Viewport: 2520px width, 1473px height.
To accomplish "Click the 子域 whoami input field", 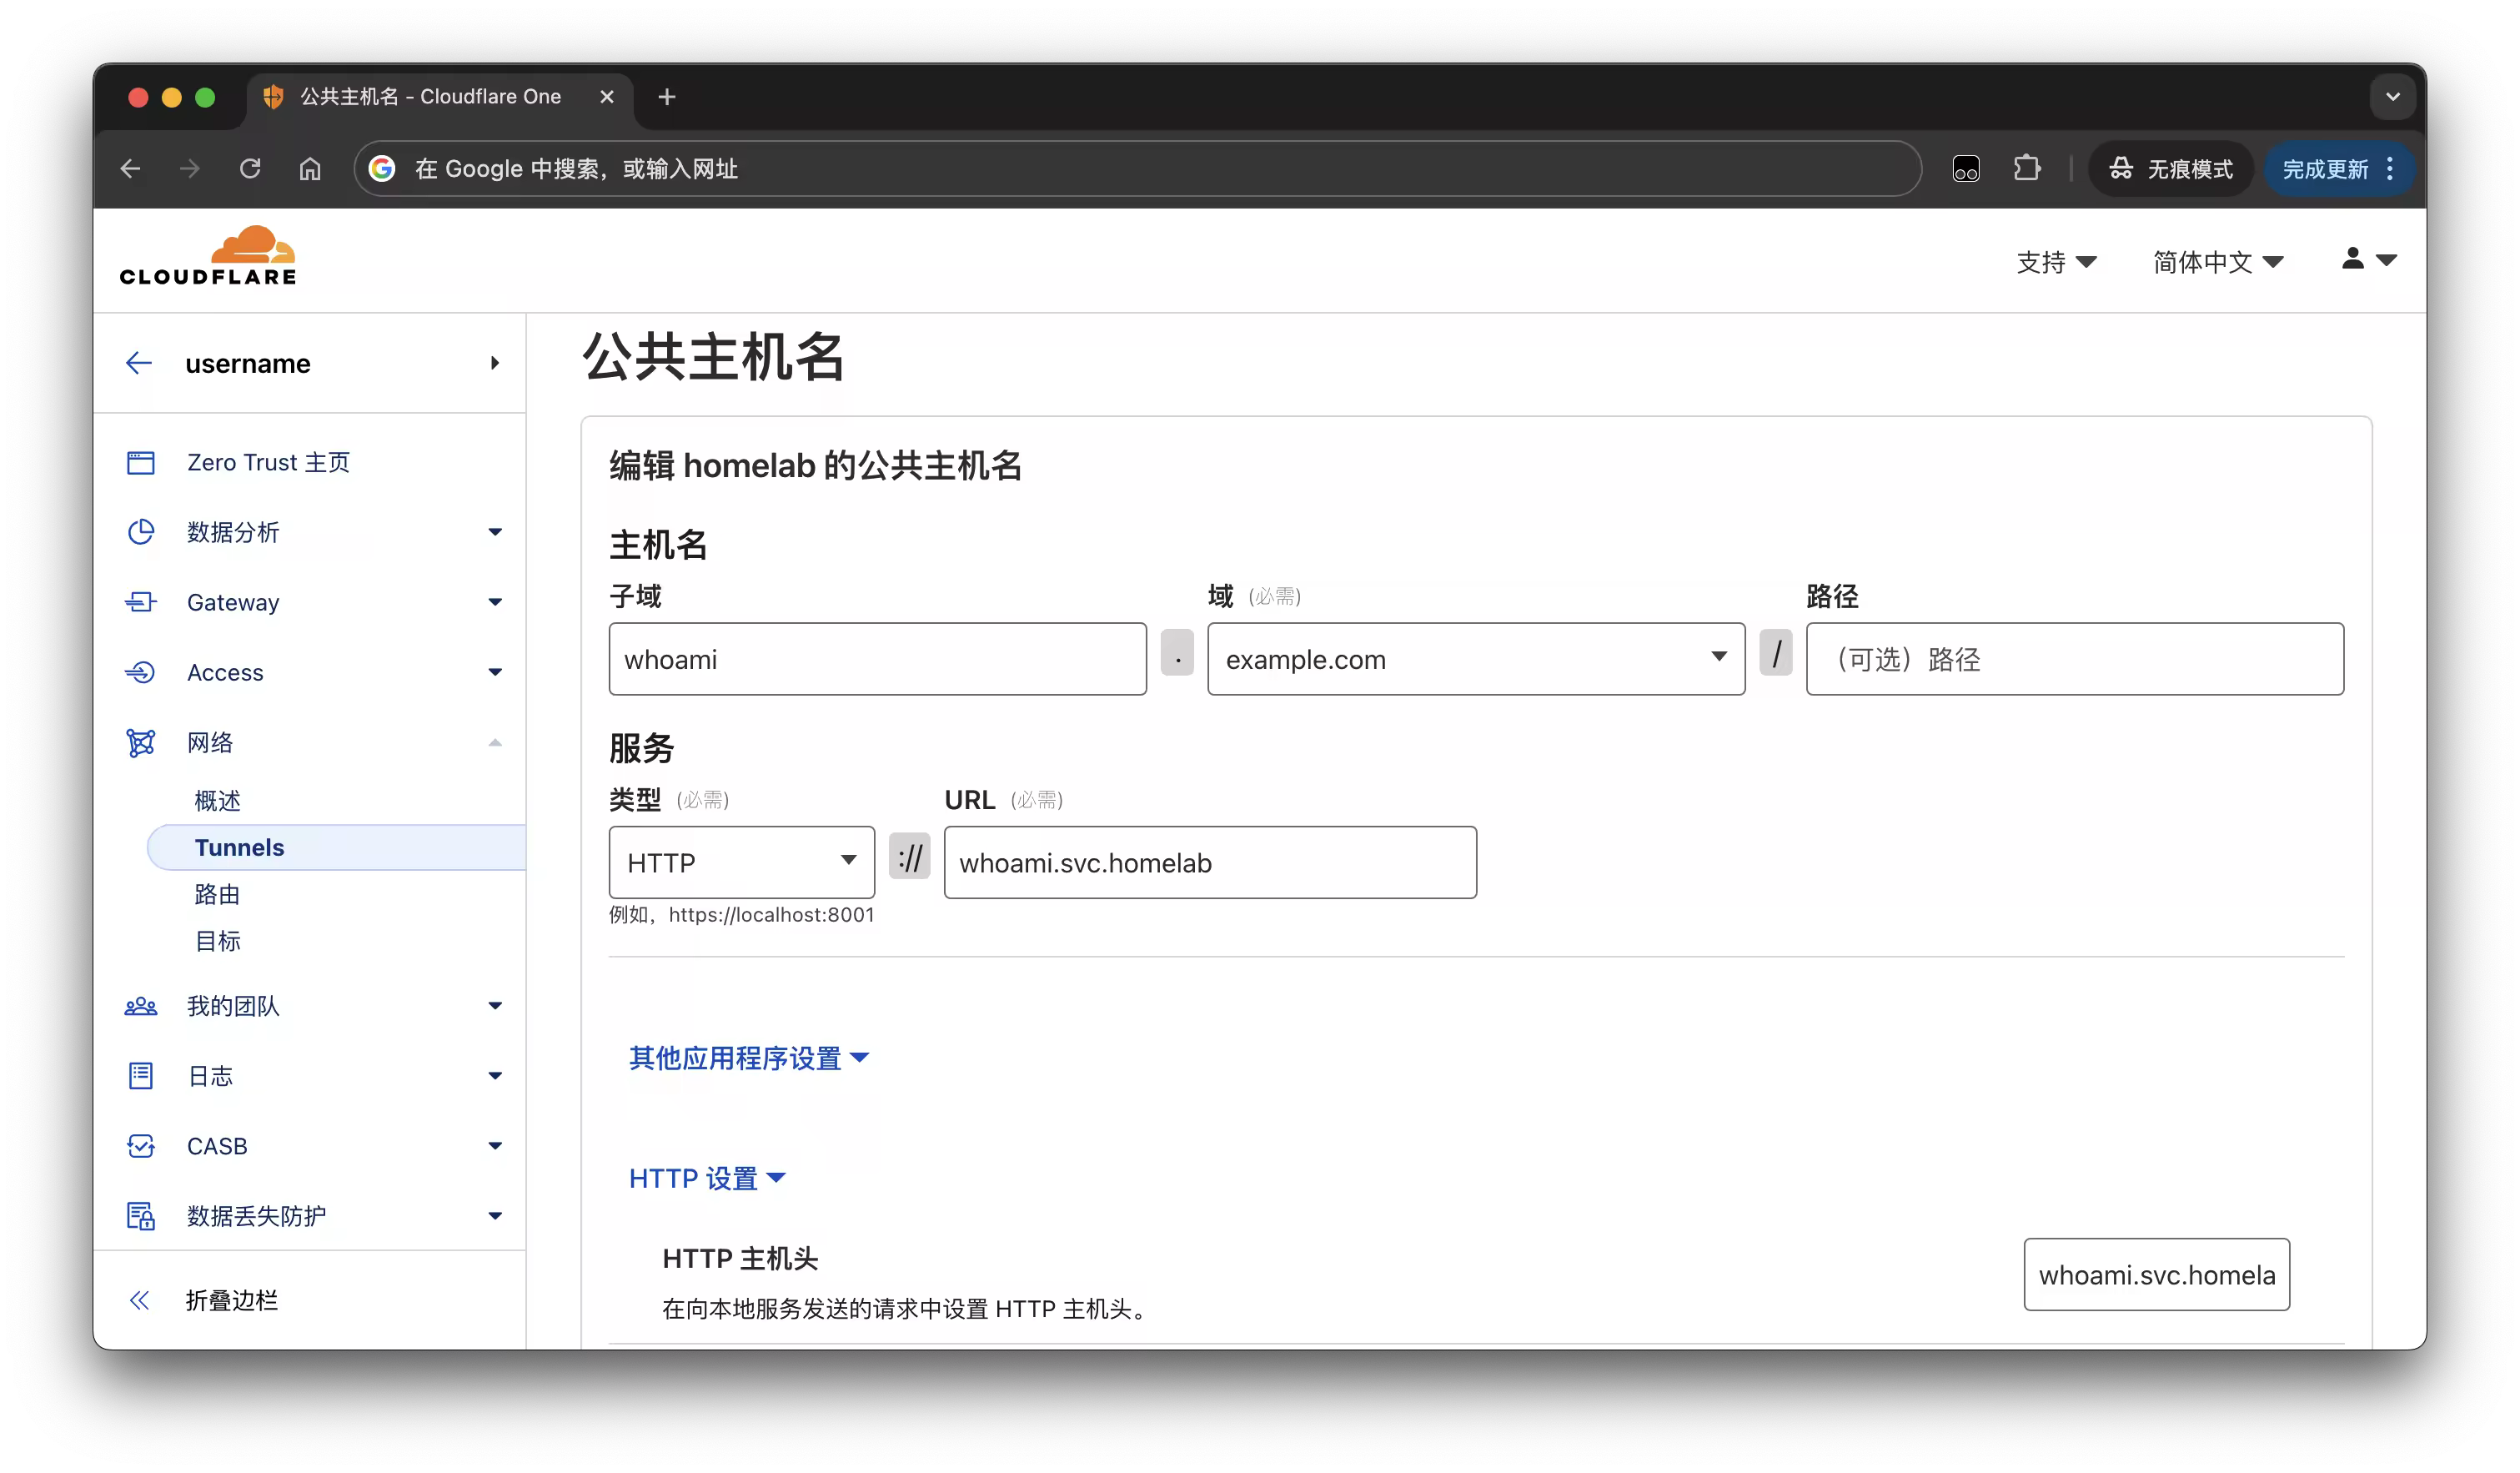I will [877, 659].
